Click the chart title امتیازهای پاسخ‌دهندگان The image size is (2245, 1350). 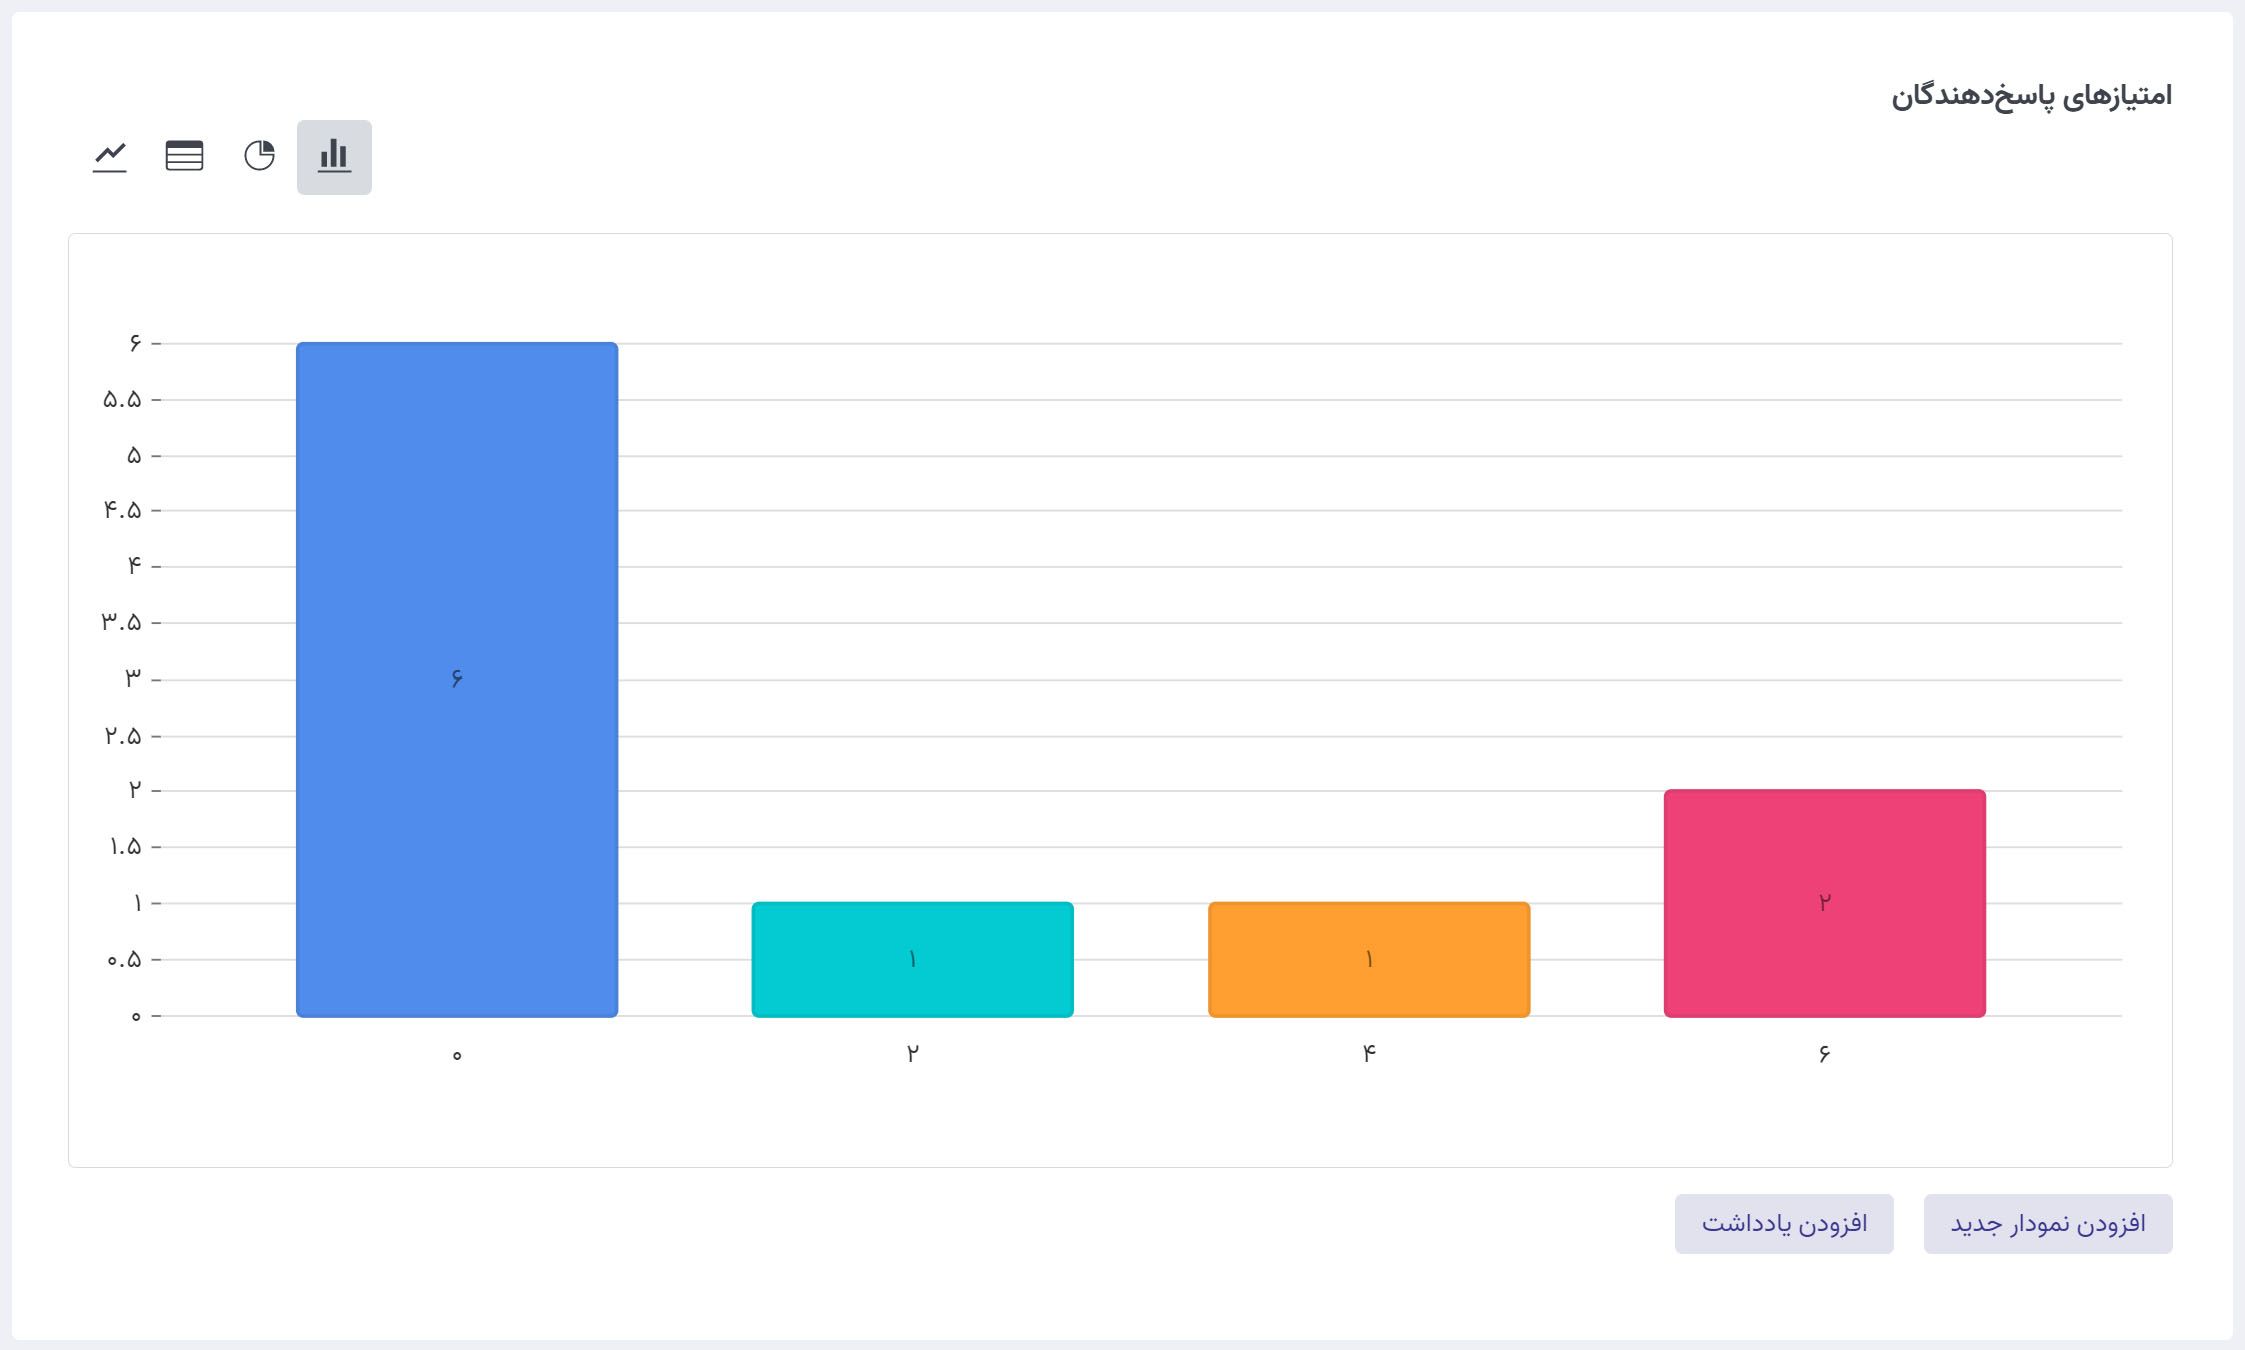pyautogui.click(x=2031, y=96)
